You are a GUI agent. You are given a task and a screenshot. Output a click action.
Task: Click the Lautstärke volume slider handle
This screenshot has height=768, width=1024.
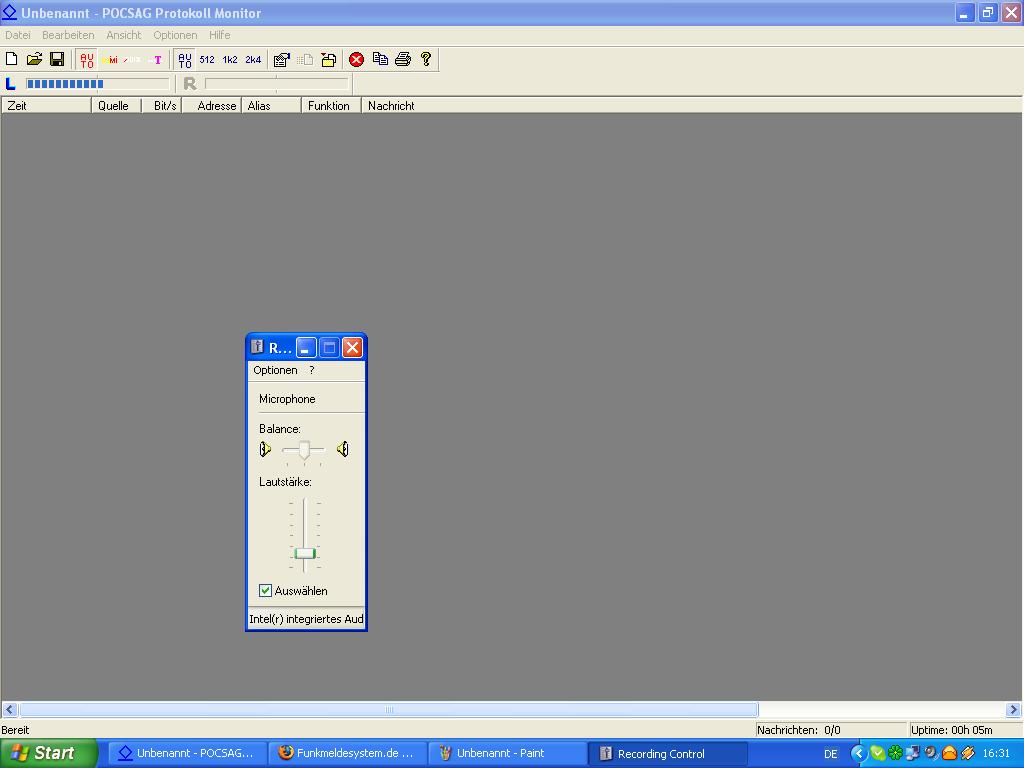(x=305, y=553)
